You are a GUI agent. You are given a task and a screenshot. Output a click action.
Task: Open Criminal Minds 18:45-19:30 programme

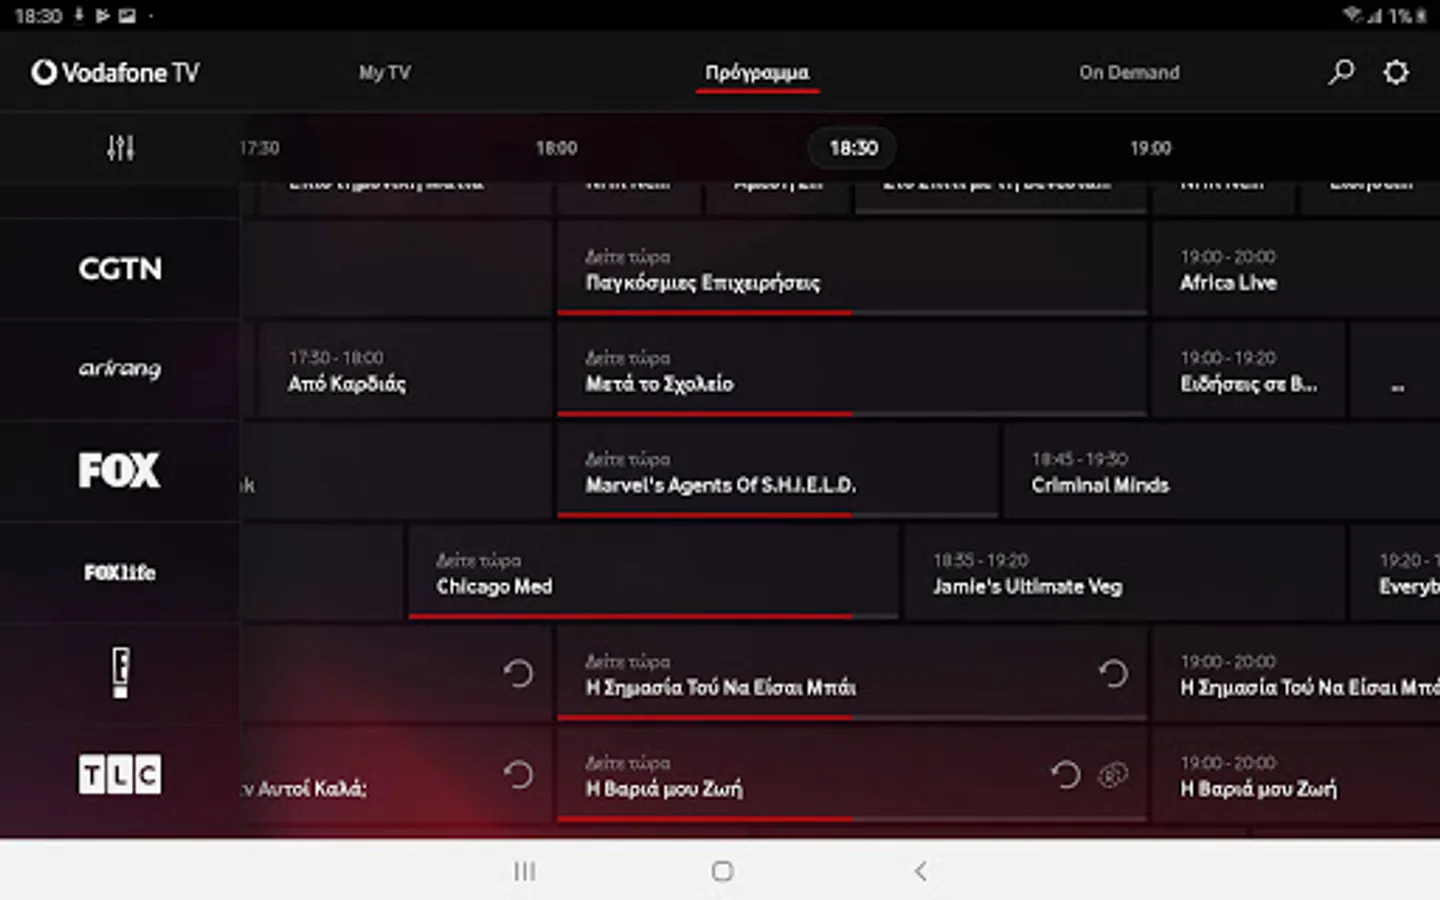(1222, 470)
